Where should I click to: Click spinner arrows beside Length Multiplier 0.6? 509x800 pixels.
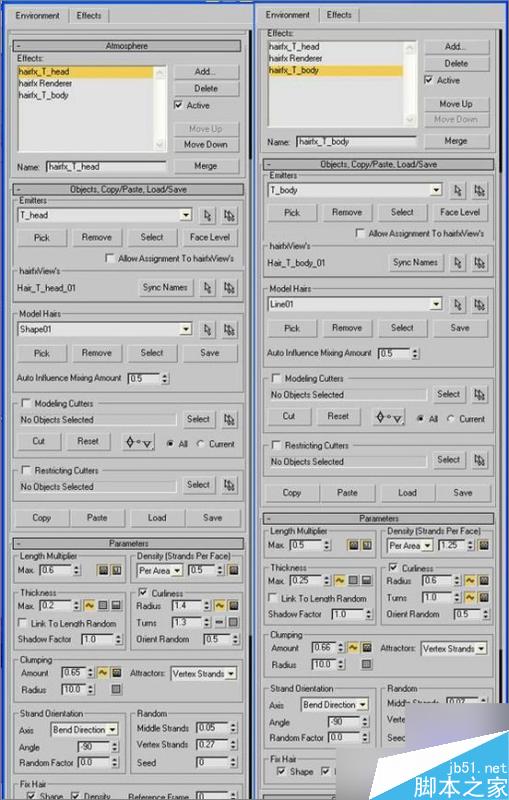coord(77,570)
